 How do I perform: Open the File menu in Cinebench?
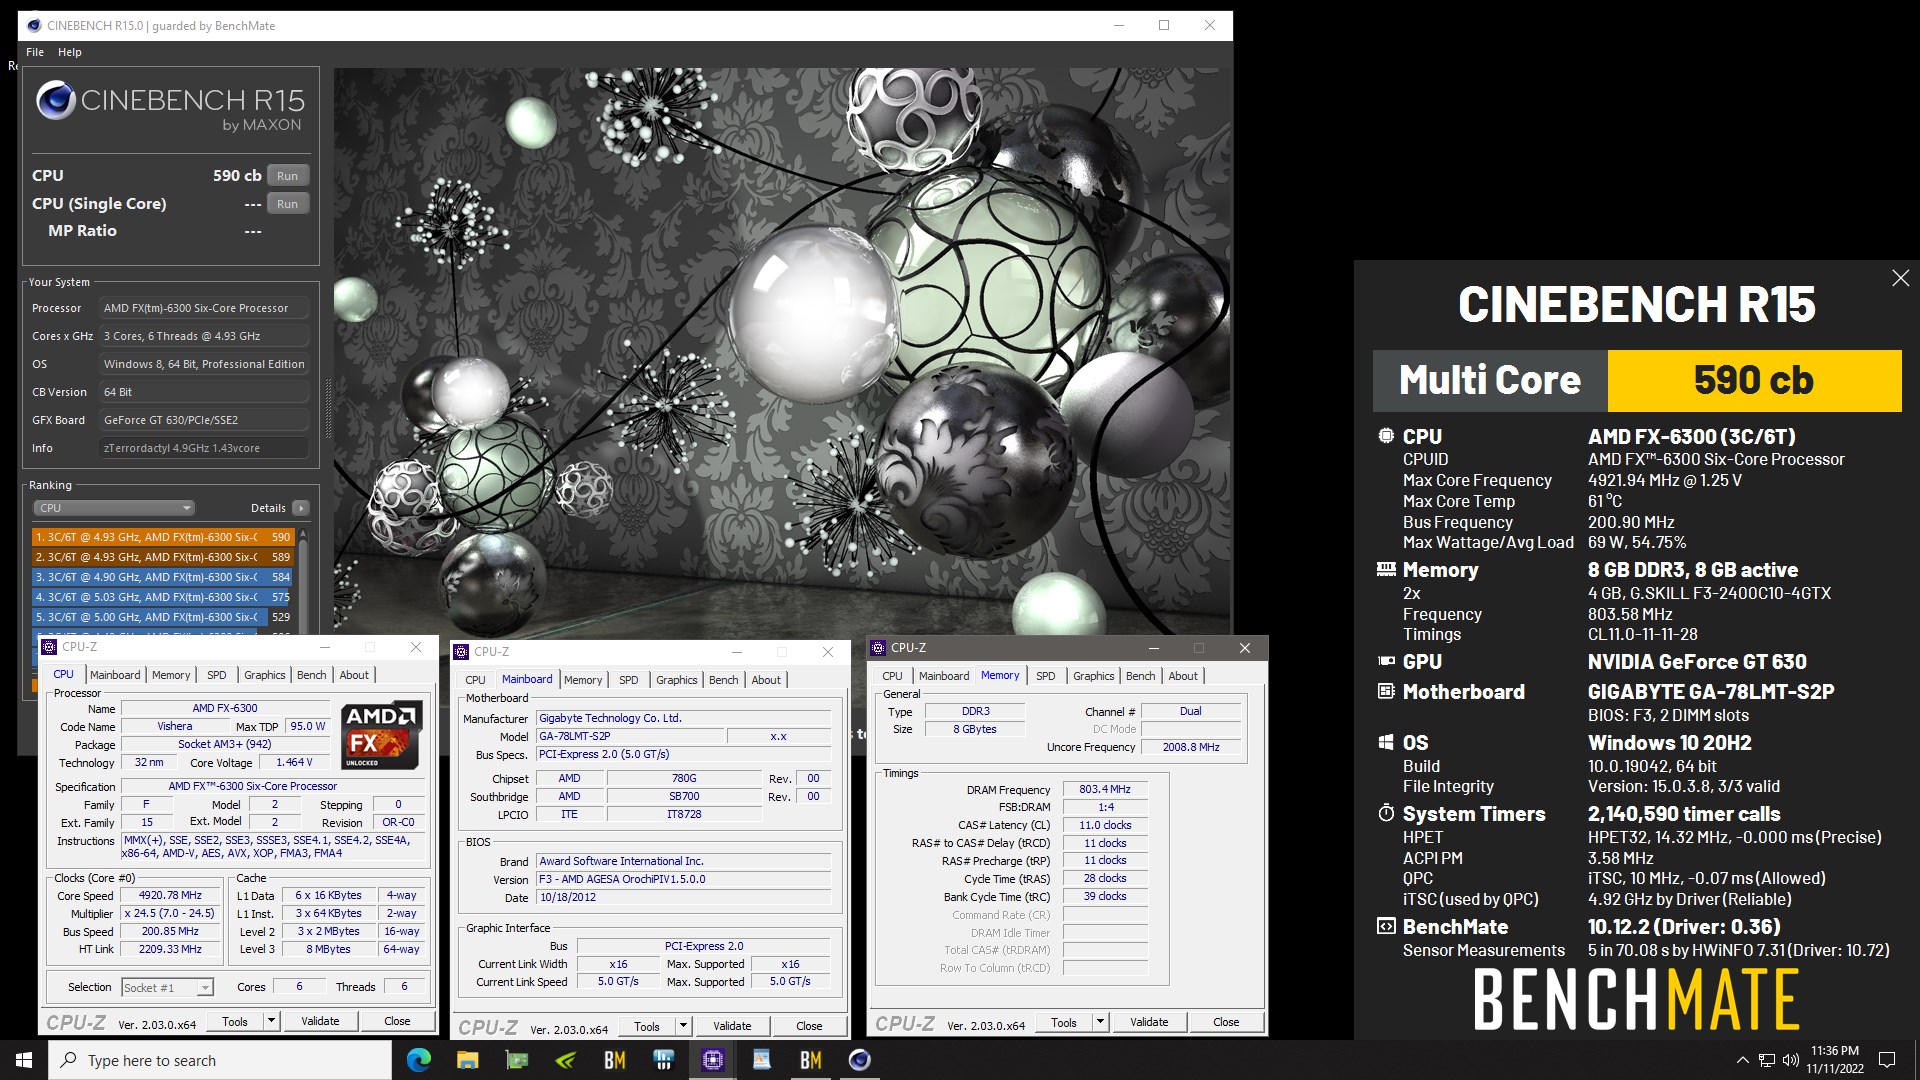[35, 52]
